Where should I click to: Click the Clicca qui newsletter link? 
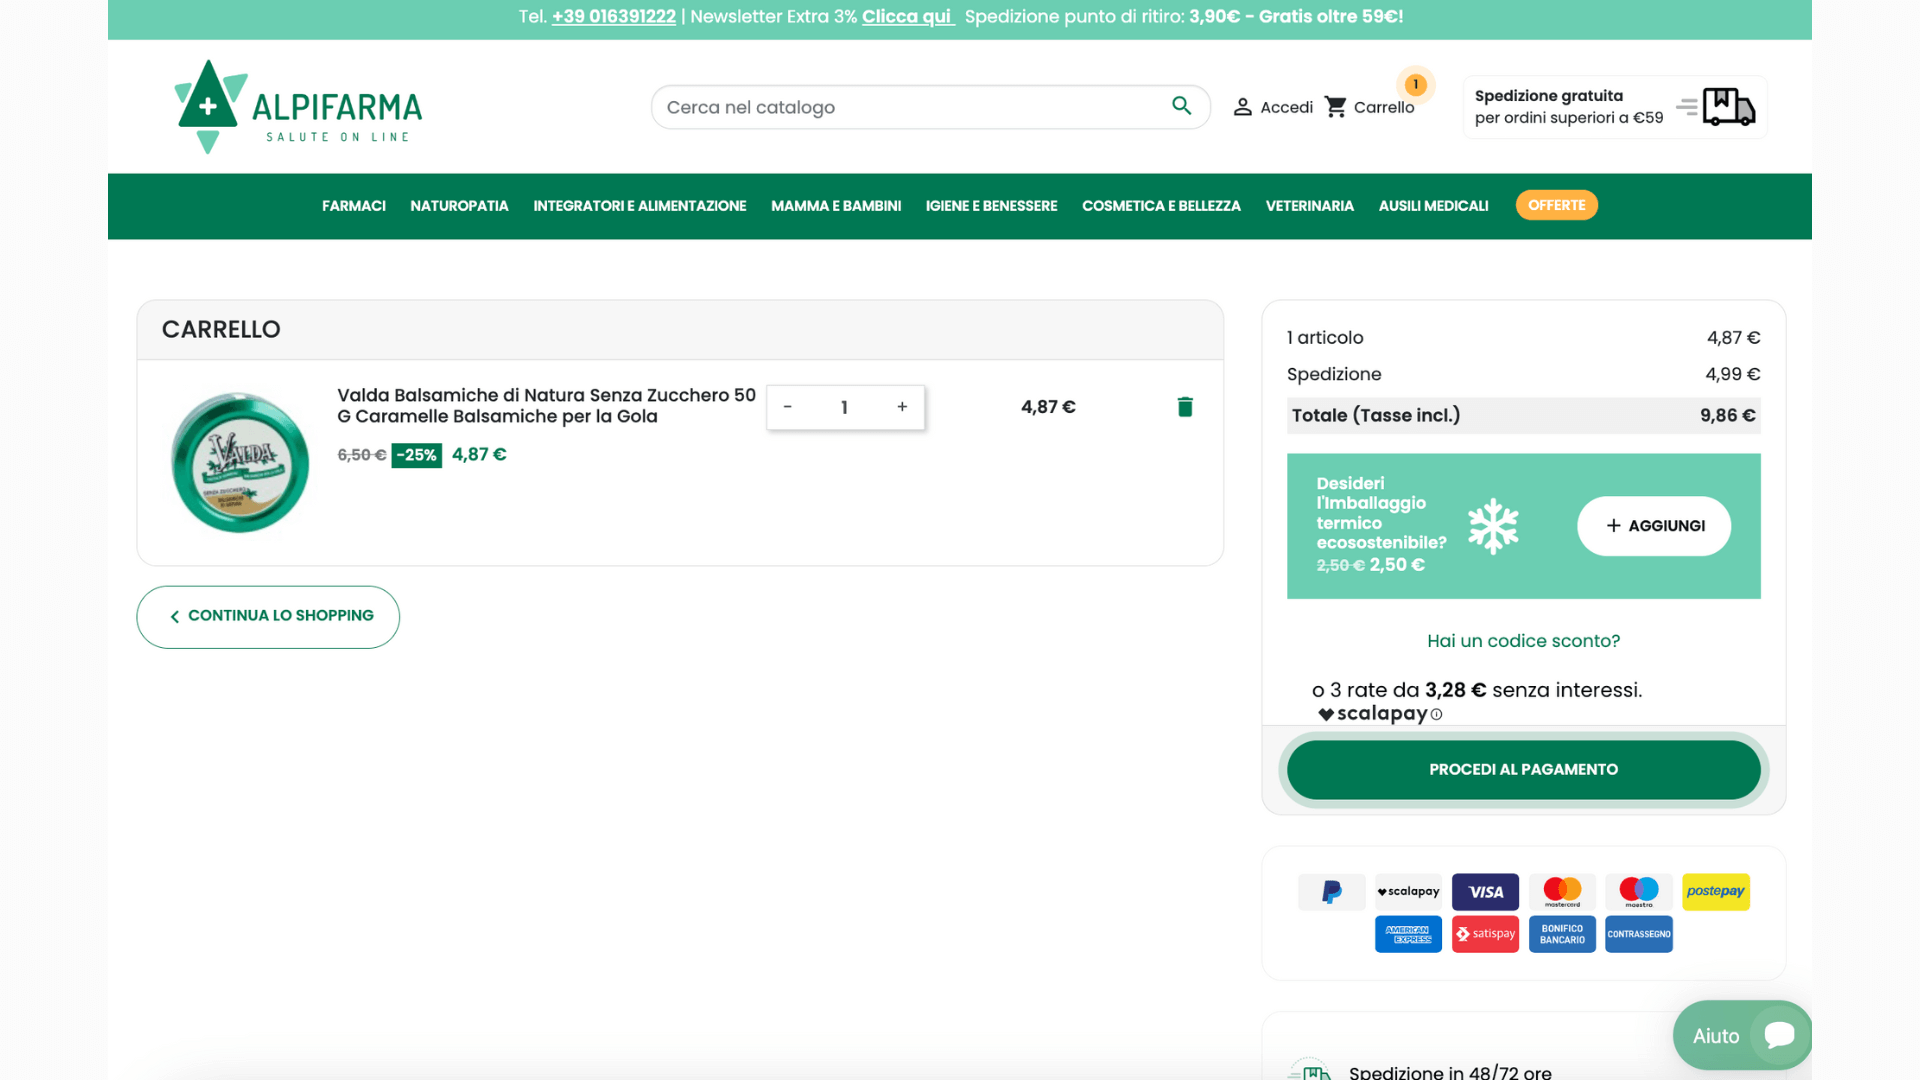[x=908, y=17]
